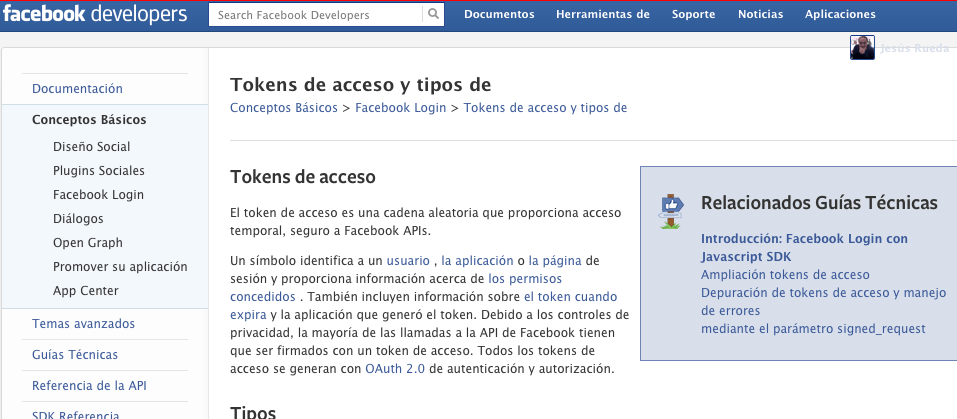This screenshot has width=957, height=419.
Task: Go to Temas avanzados
Action: tap(84, 324)
